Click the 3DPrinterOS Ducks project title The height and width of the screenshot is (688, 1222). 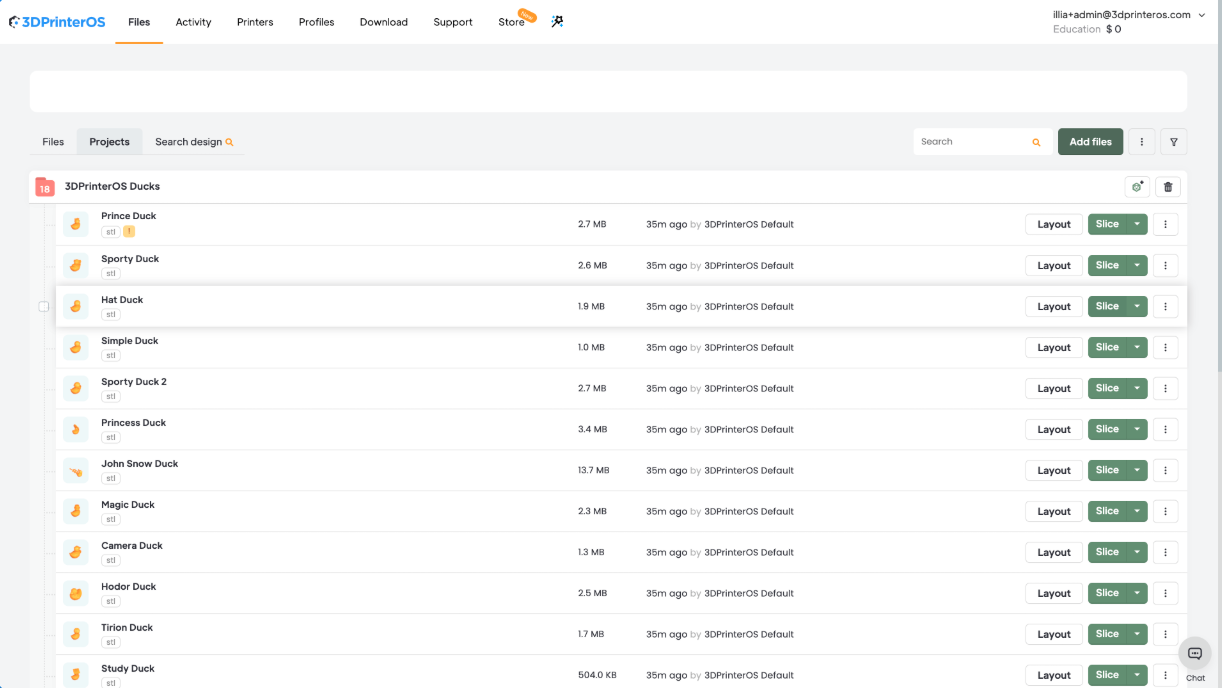point(112,186)
